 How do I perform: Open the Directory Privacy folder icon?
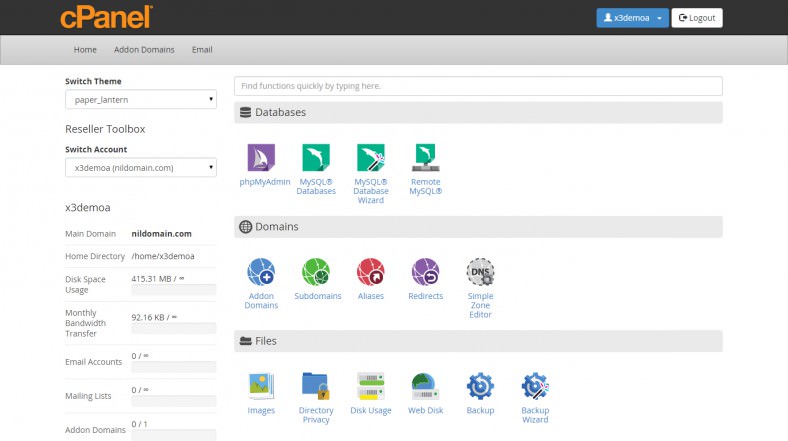[316, 386]
